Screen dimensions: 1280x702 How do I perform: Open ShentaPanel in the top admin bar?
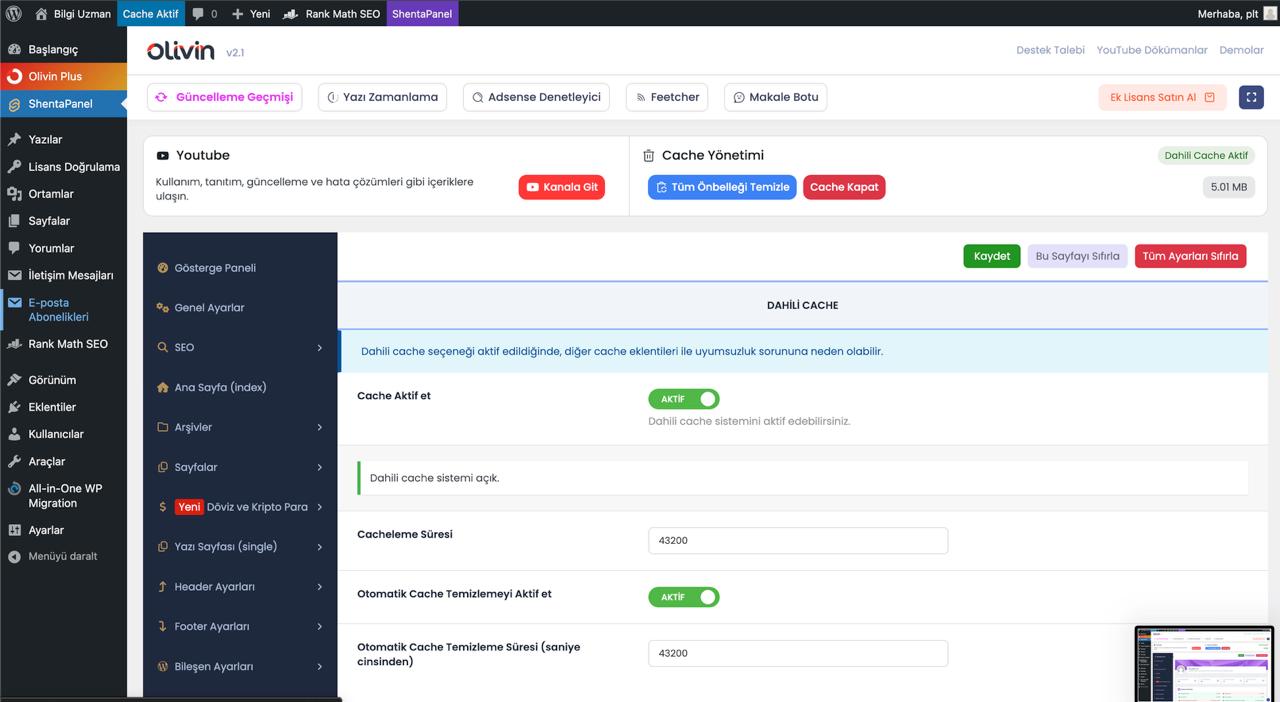point(421,14)
